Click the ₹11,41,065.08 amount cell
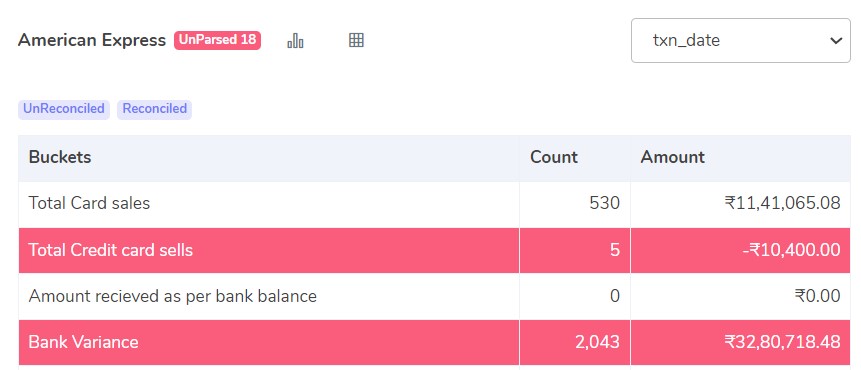This screenshot has width=861, height=370. (782, 204)
